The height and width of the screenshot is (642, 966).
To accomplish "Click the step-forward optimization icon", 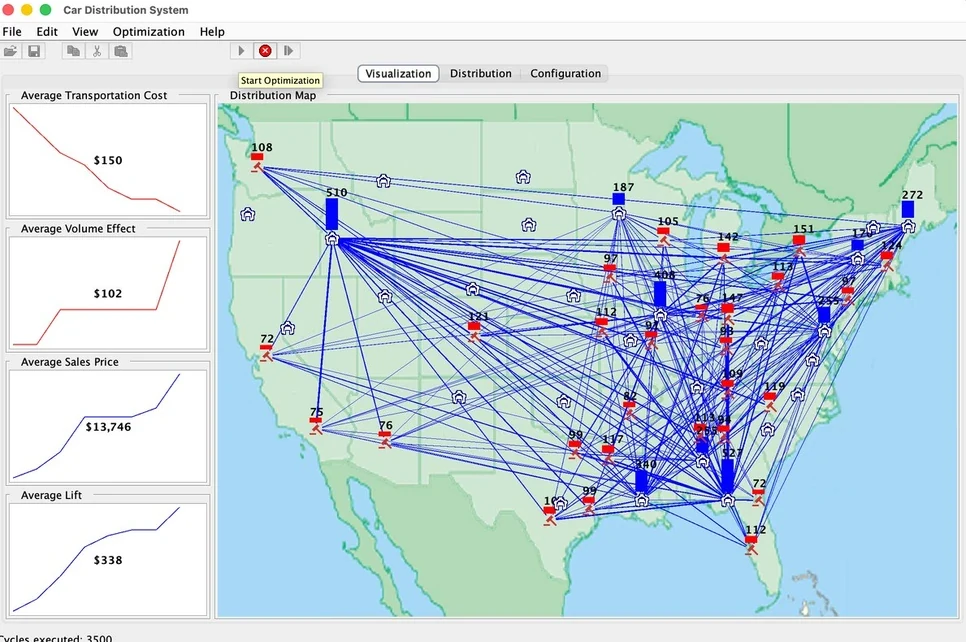I will [288, 51].
